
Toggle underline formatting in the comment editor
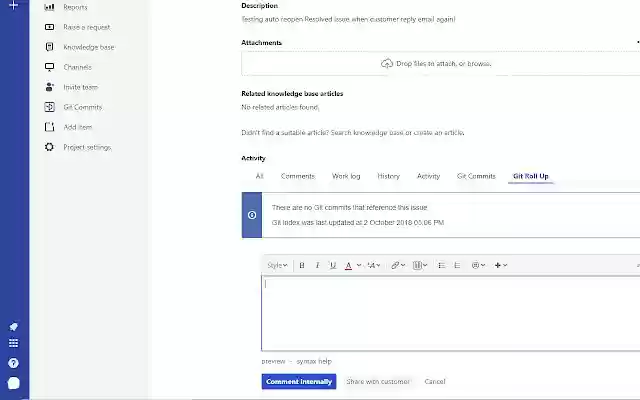[333, 265]
